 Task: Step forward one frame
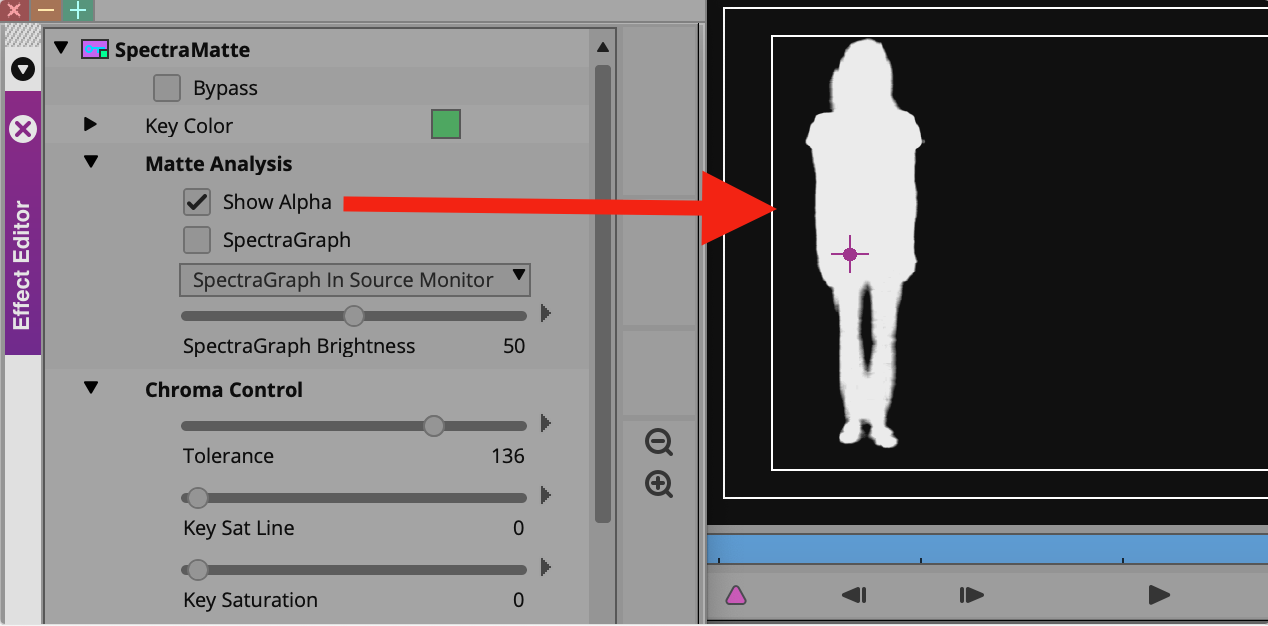pos(971,595)
